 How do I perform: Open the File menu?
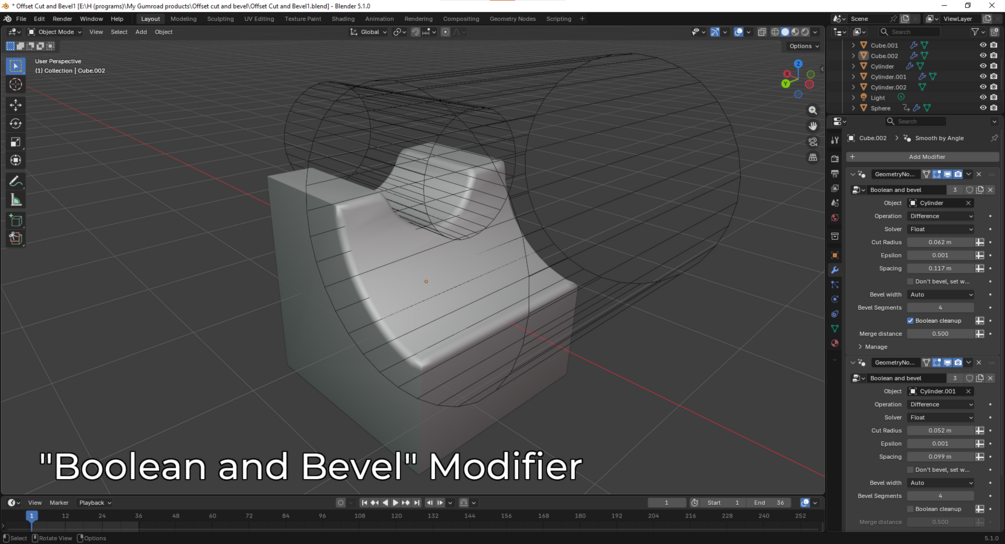click(x=21, y=19)
